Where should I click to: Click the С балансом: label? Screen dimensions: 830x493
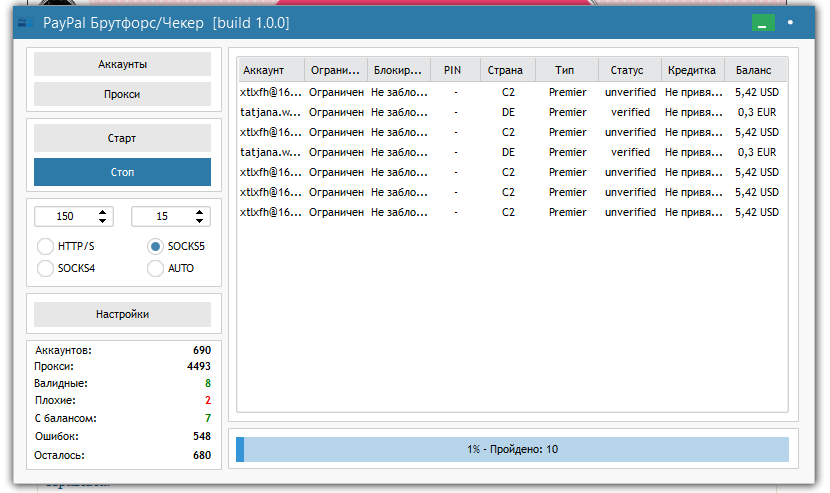66,418
